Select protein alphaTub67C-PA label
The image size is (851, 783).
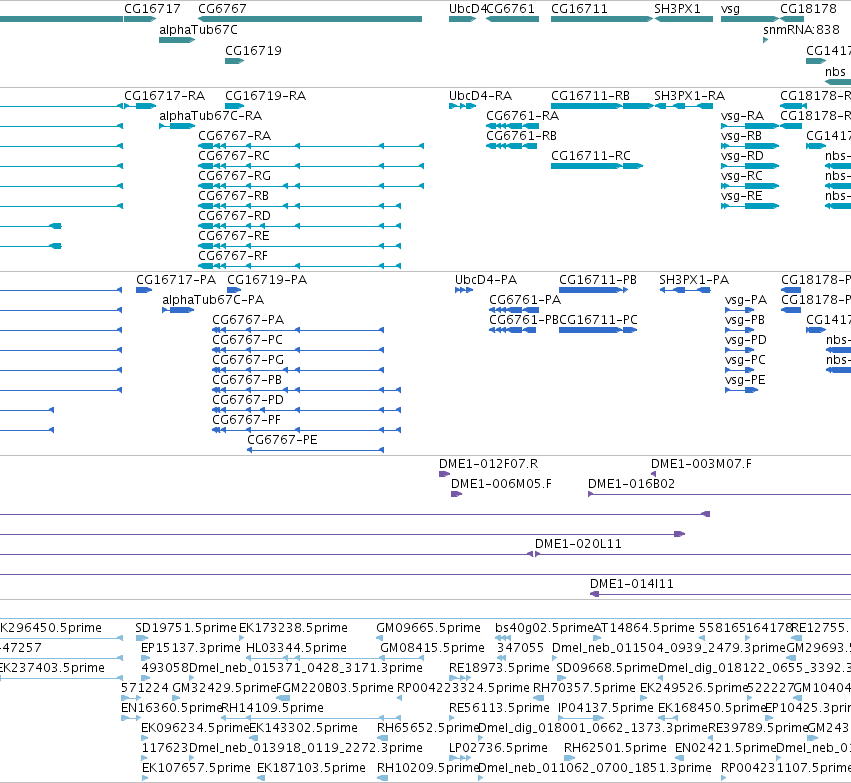coord(213,300)
